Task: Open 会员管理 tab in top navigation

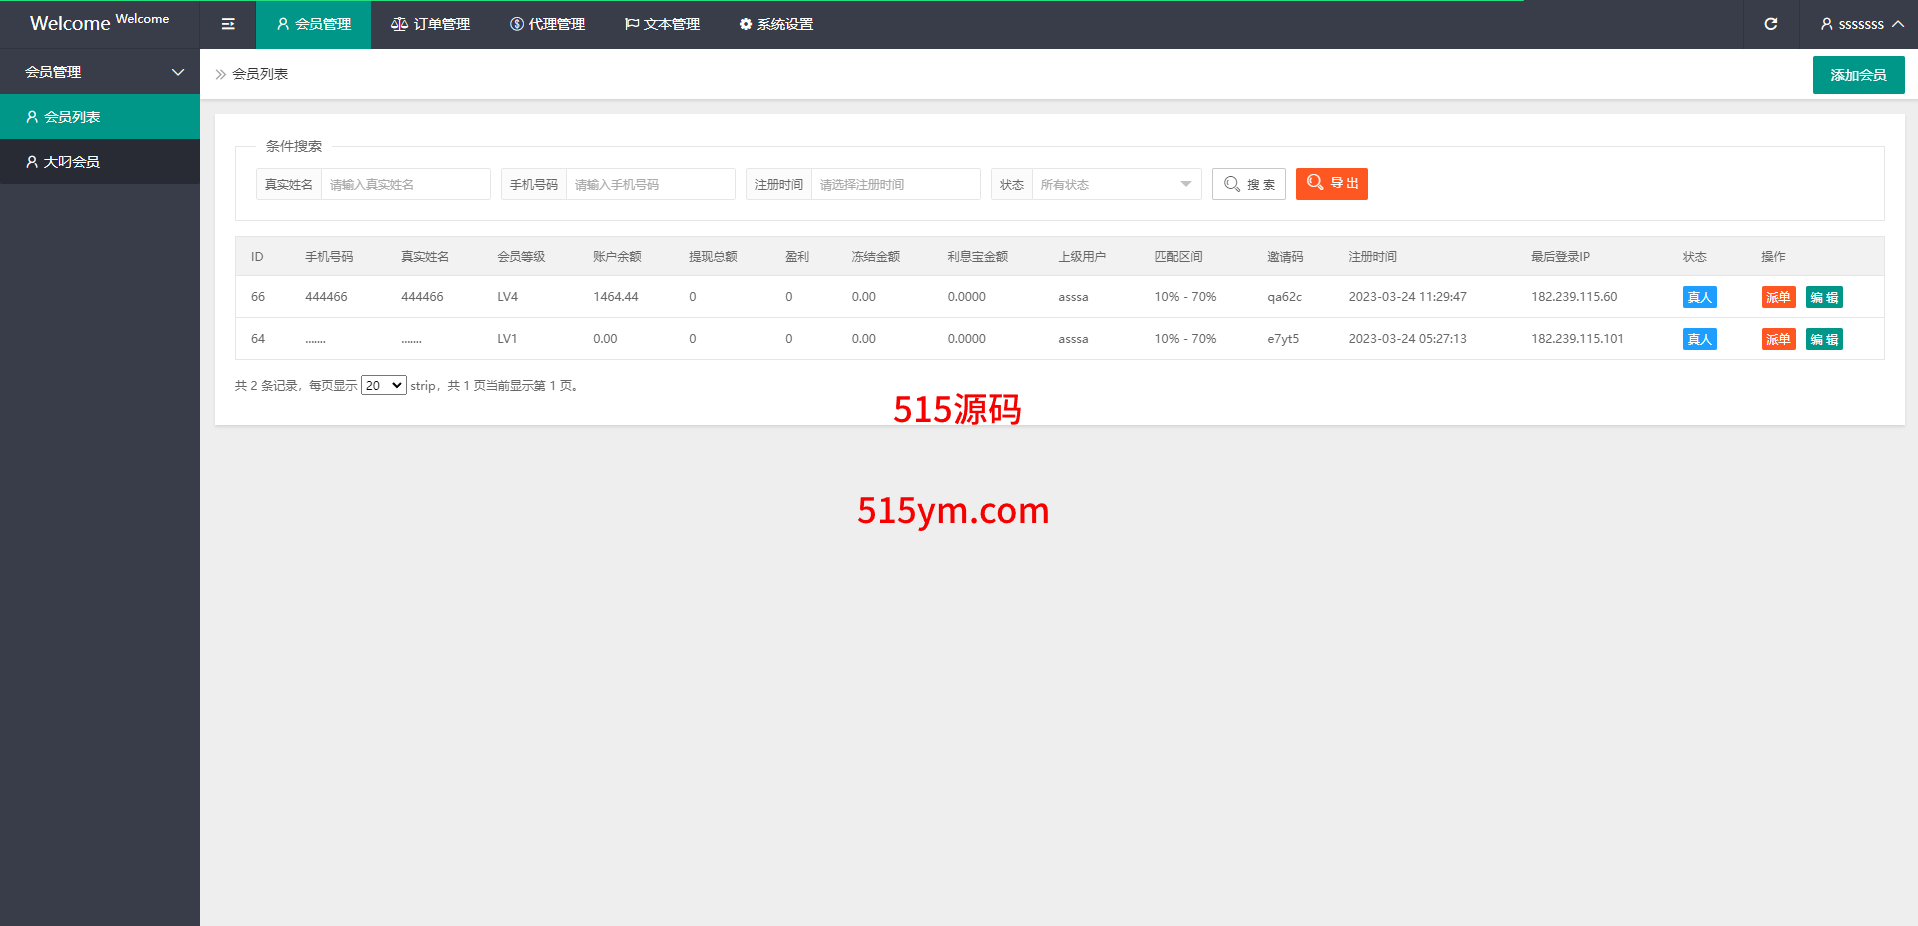Action: click(x=313, y=24)
